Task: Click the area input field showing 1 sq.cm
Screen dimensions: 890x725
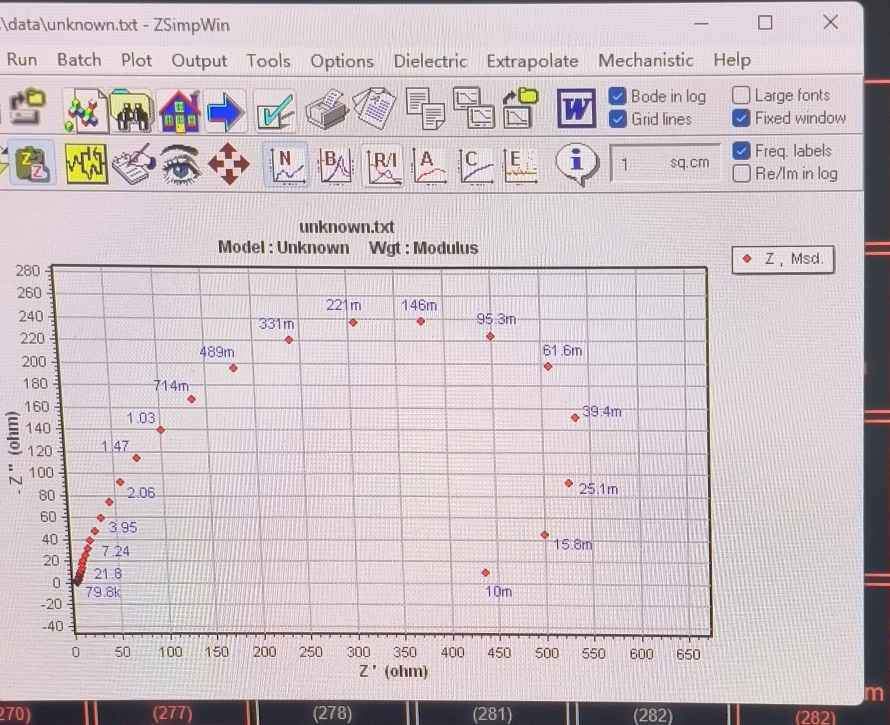Action: pyautogui.click(x=665, y=164)
